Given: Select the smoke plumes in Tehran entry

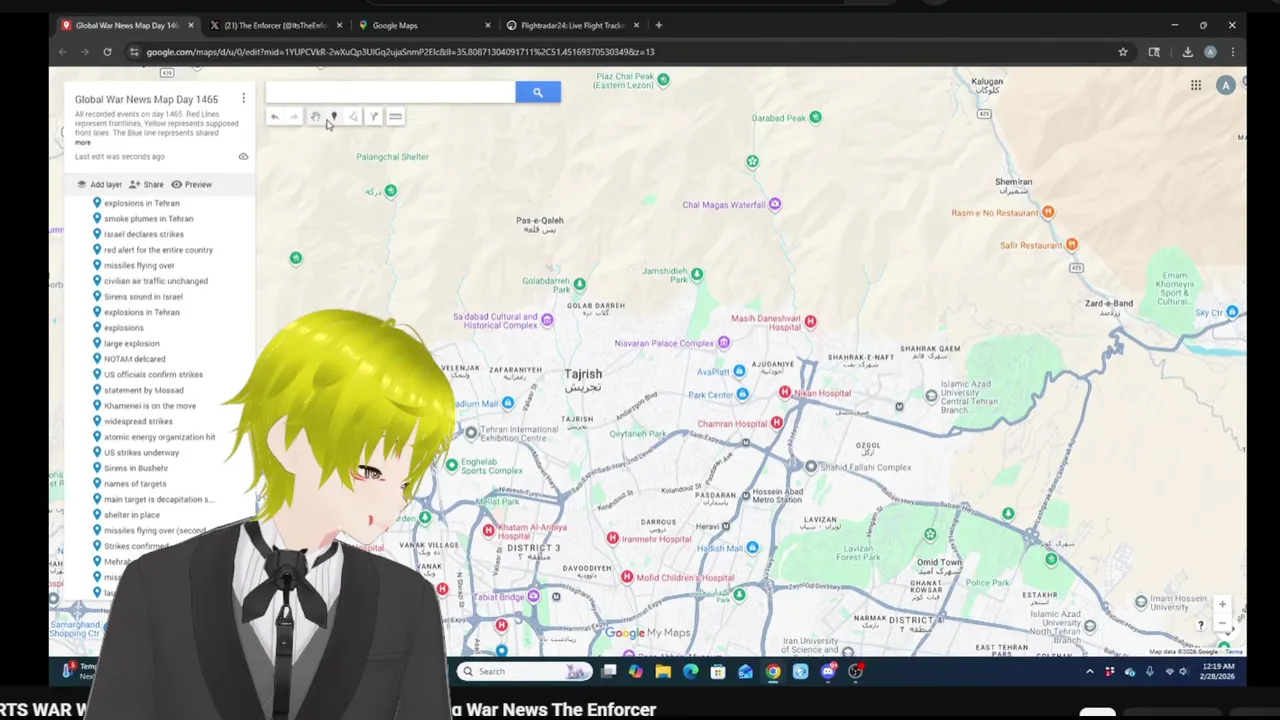Looking at the screenshot, I should coord(148,218).
